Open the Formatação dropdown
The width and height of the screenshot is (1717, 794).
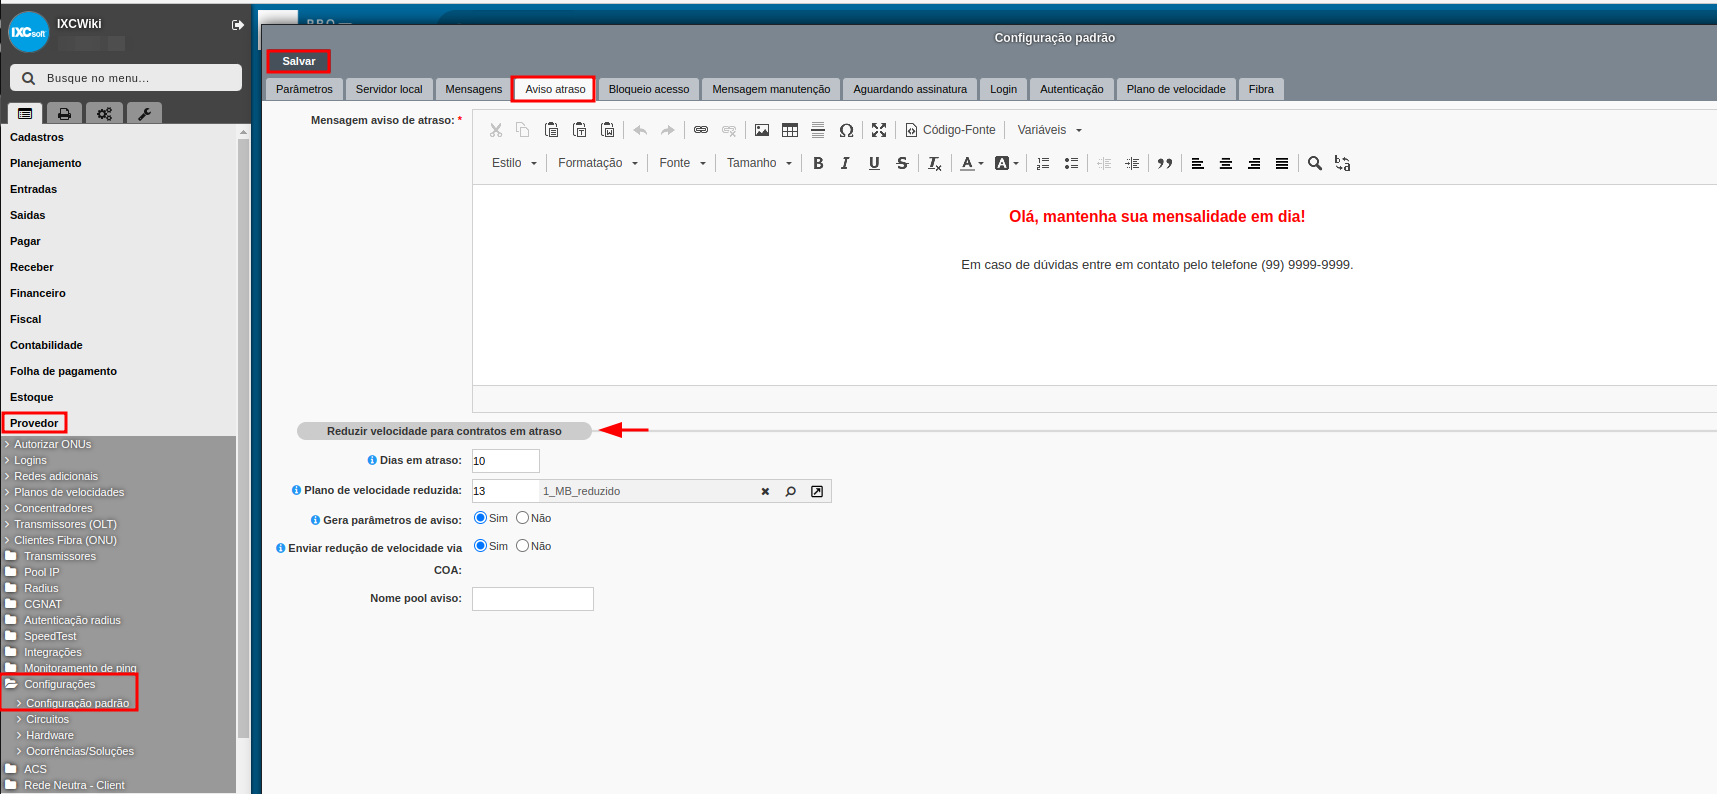pyautogui.click(x=598, y=163)
